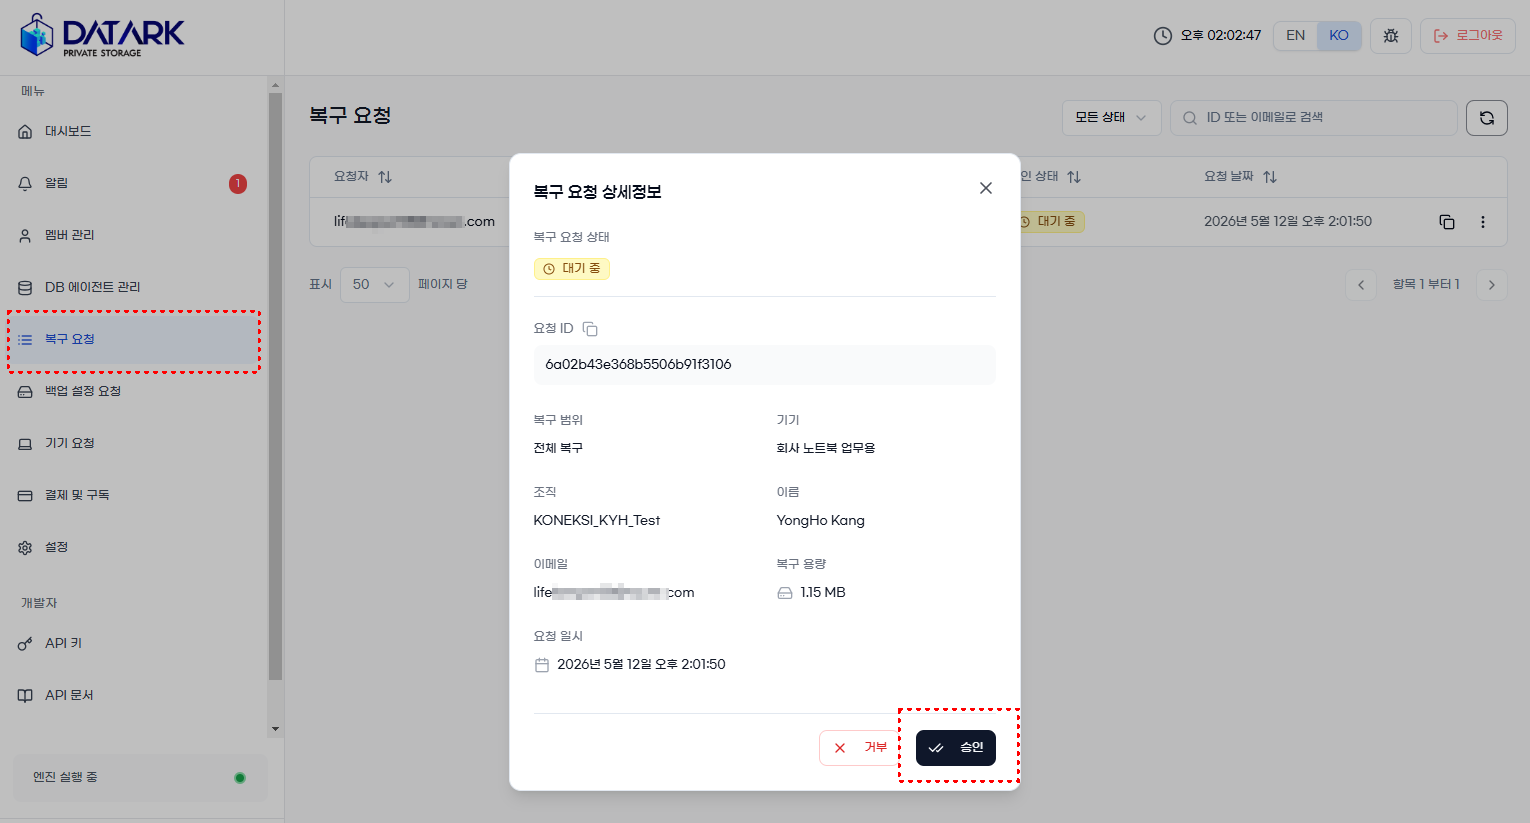The width and height of the screenshot is (1530, 823).
Task: Click the key icon beside API 키
Action: (x=25, y=644)
